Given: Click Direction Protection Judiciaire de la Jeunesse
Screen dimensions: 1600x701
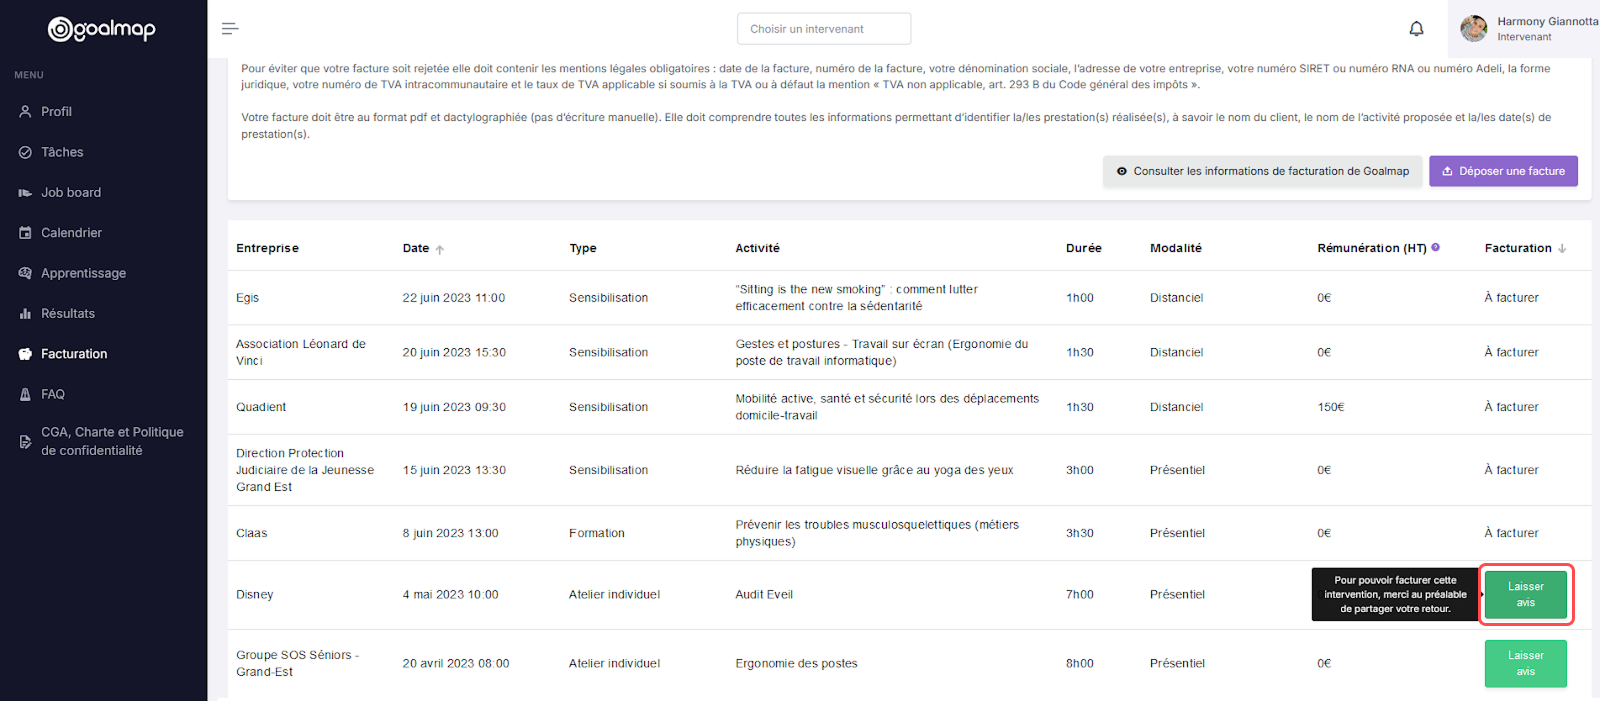Looking at the screenshot, I should pyautogui.click(x=305, y=470).
